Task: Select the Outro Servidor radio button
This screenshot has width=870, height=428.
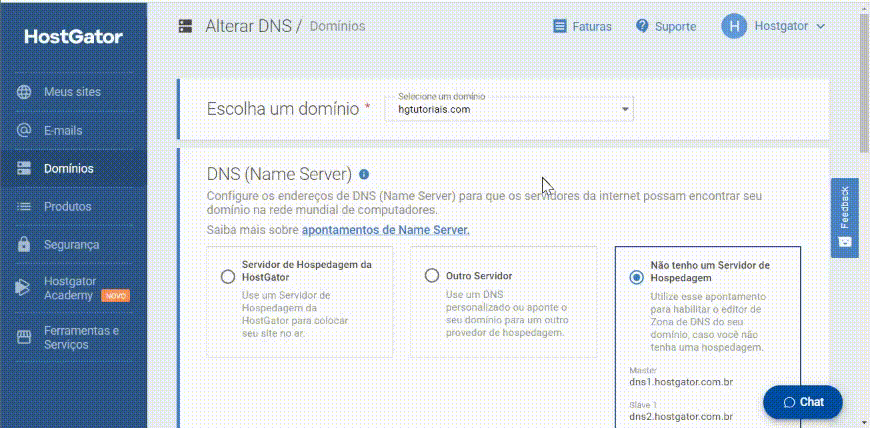Action: tap(432, 276)
